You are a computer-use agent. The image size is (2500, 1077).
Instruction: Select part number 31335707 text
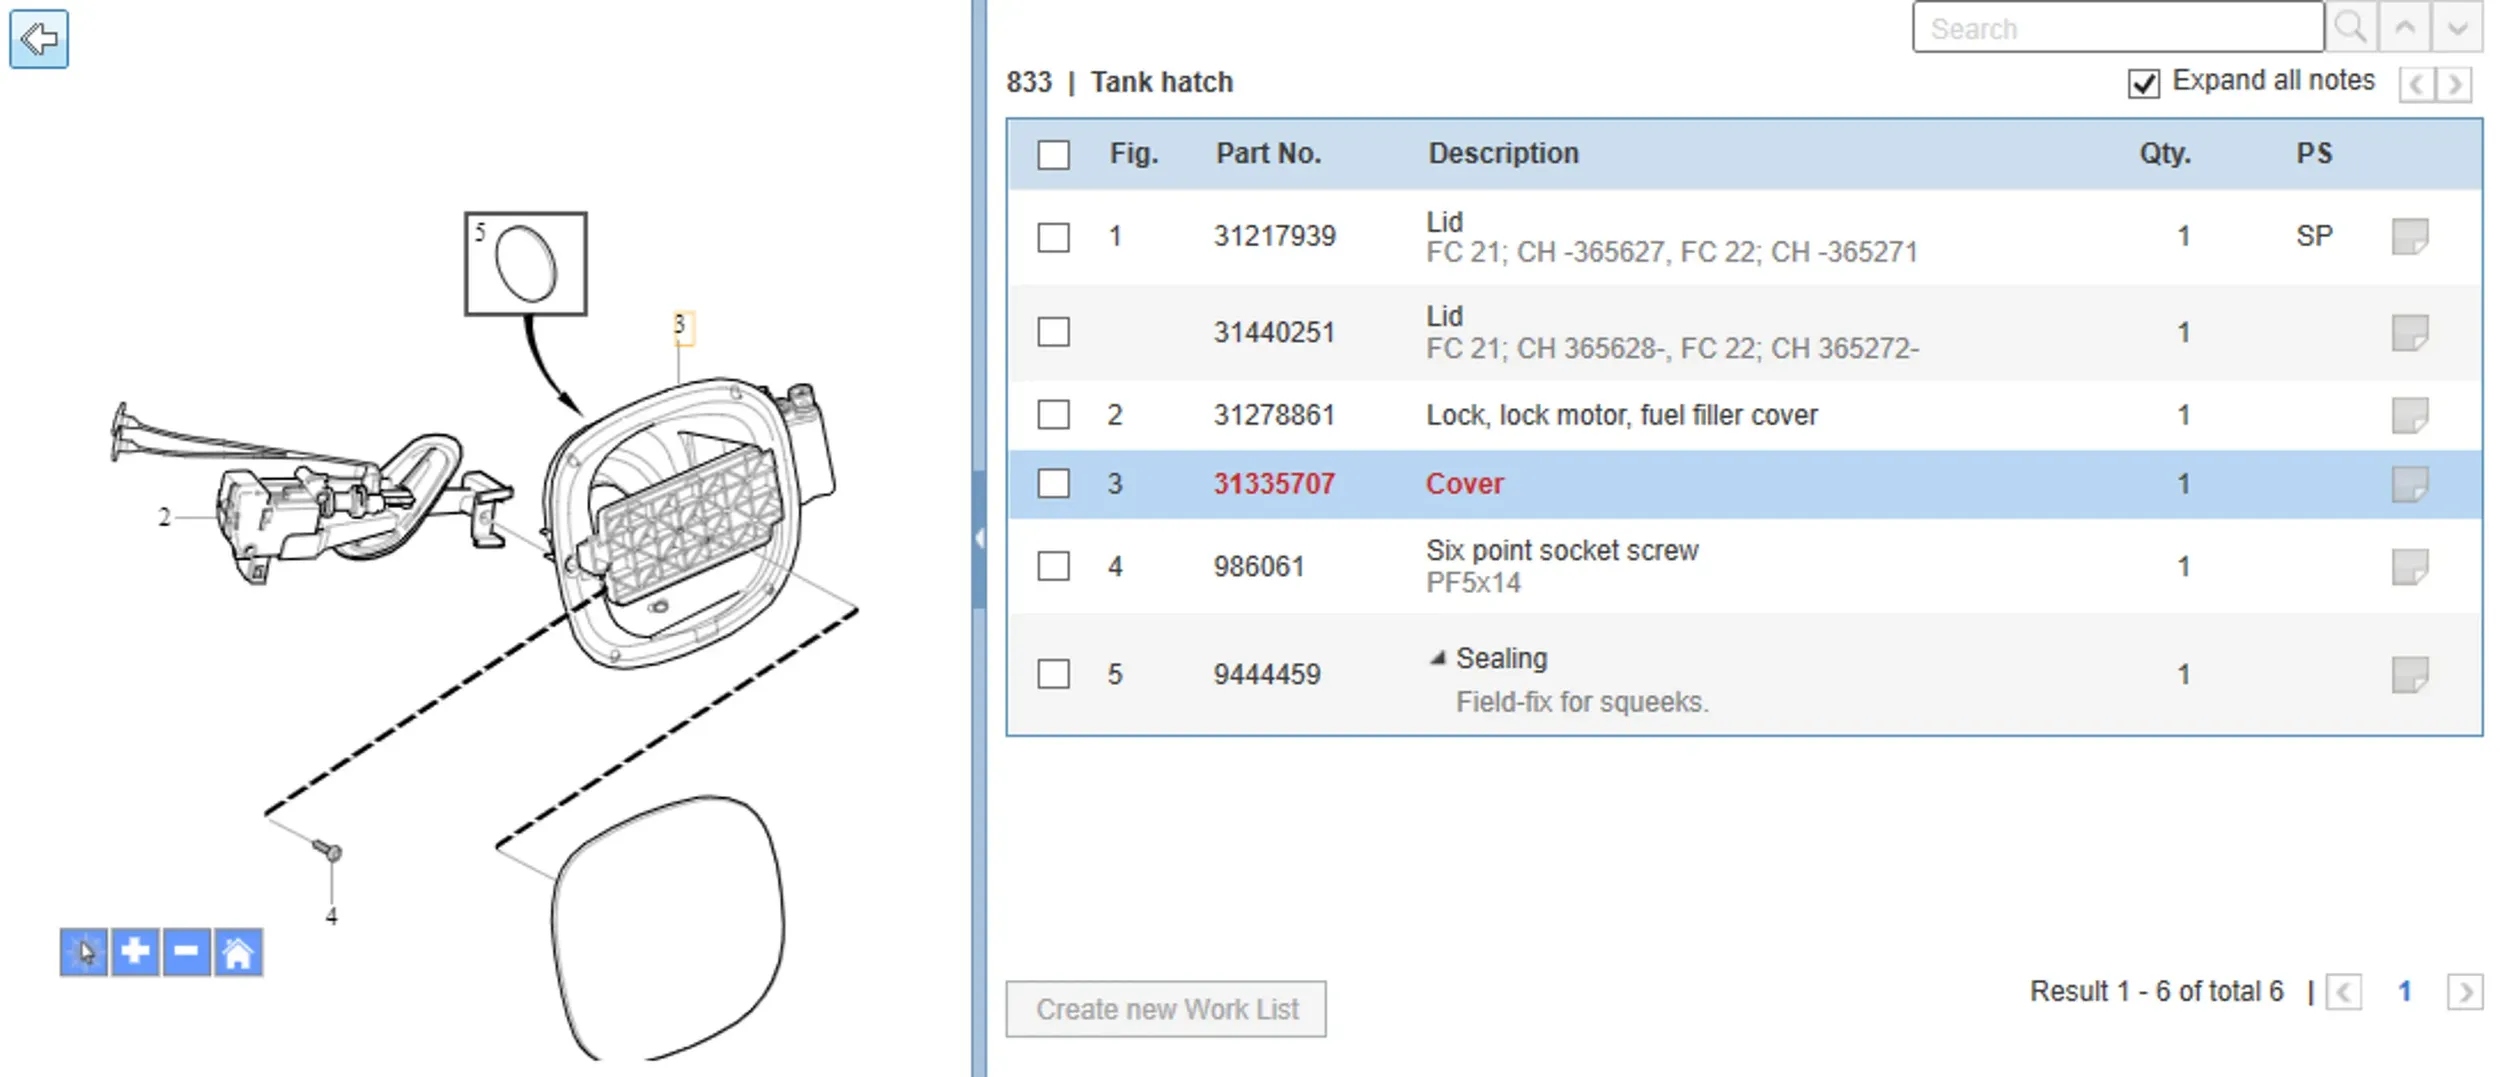tap(1274, 484)
